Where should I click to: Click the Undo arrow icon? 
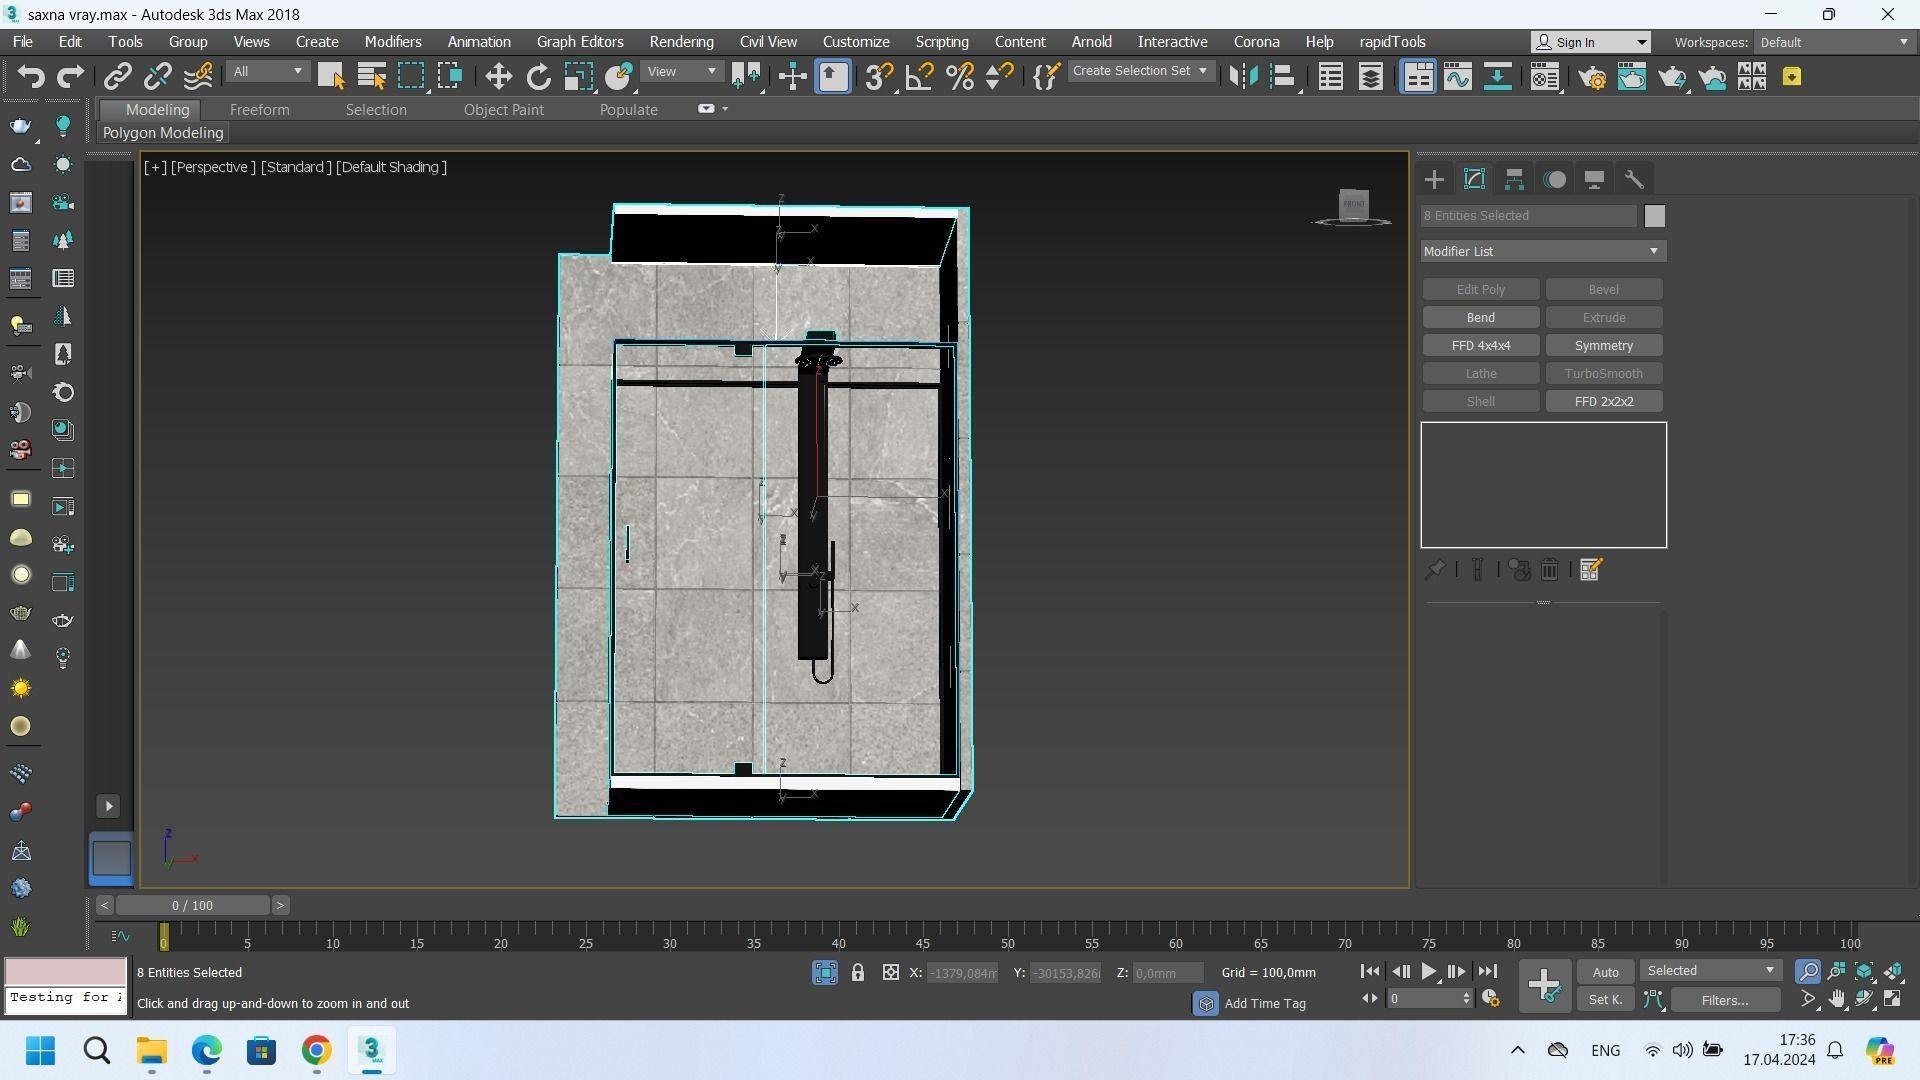[x=31, y=77]
